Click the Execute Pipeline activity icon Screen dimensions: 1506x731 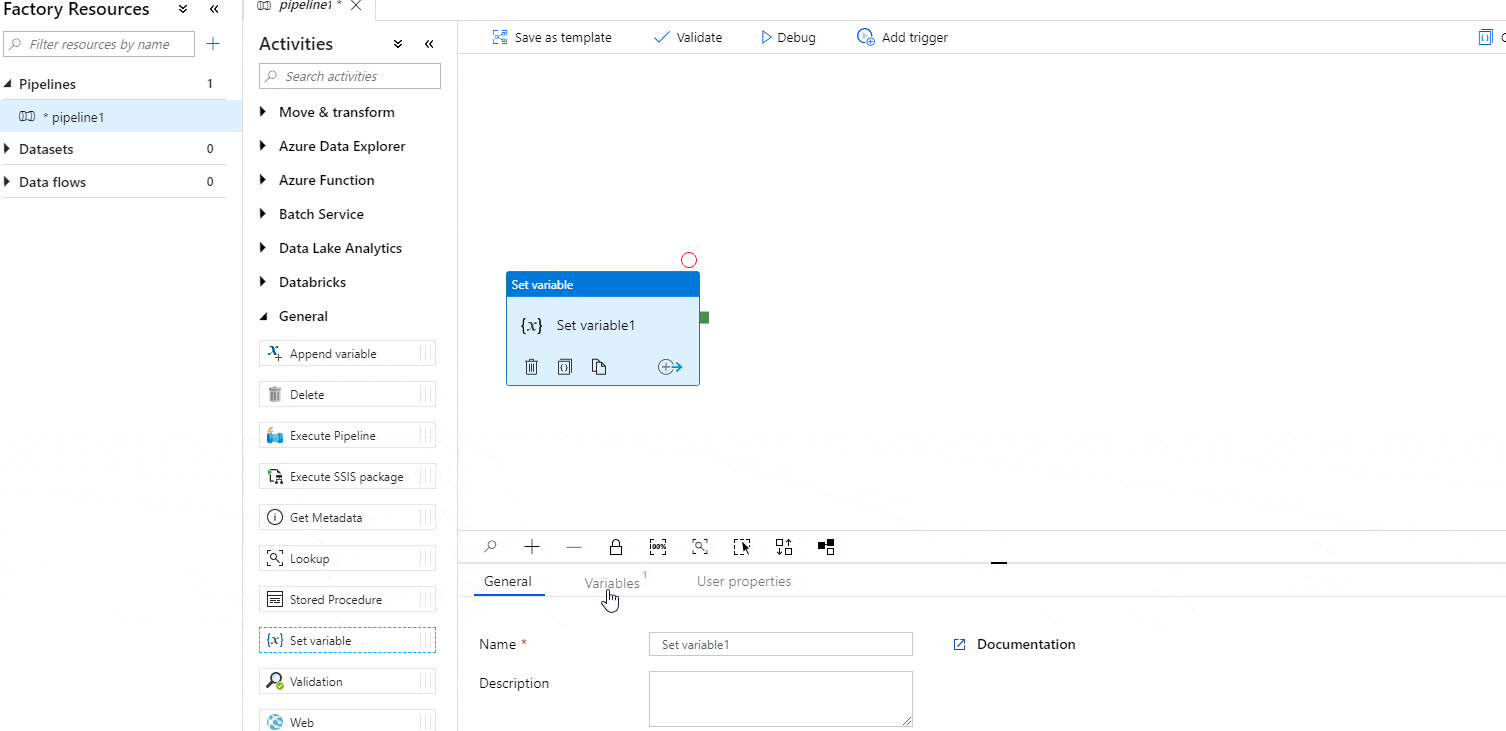coord(275,436)
